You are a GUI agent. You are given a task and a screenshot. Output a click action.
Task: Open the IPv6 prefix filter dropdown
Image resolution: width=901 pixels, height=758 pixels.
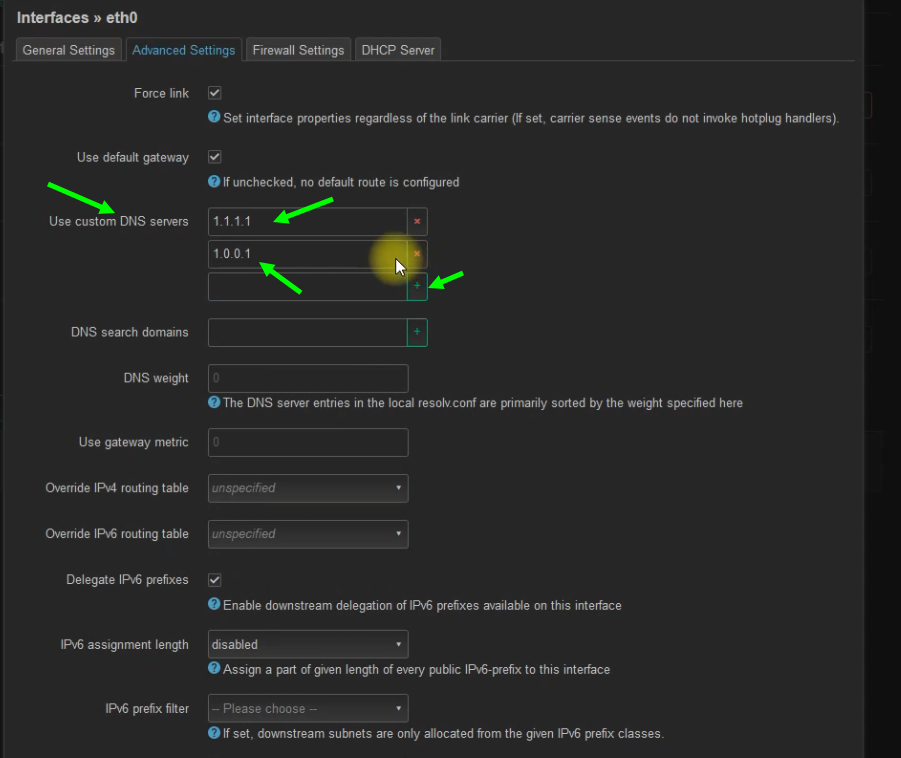308,709
